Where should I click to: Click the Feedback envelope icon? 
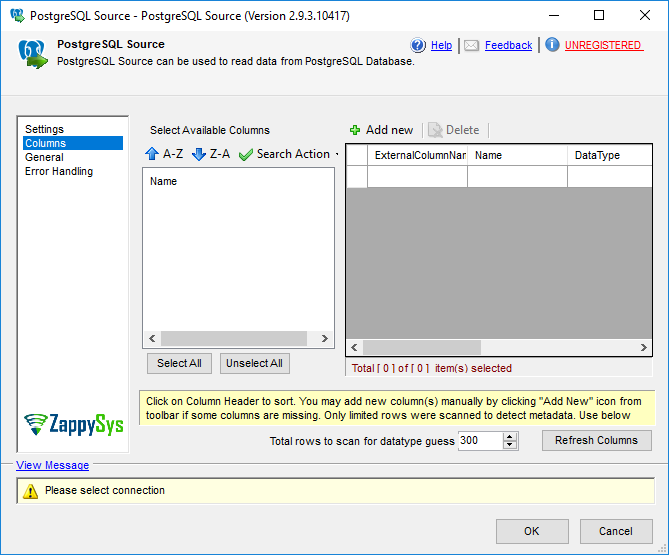coord(471,45)
